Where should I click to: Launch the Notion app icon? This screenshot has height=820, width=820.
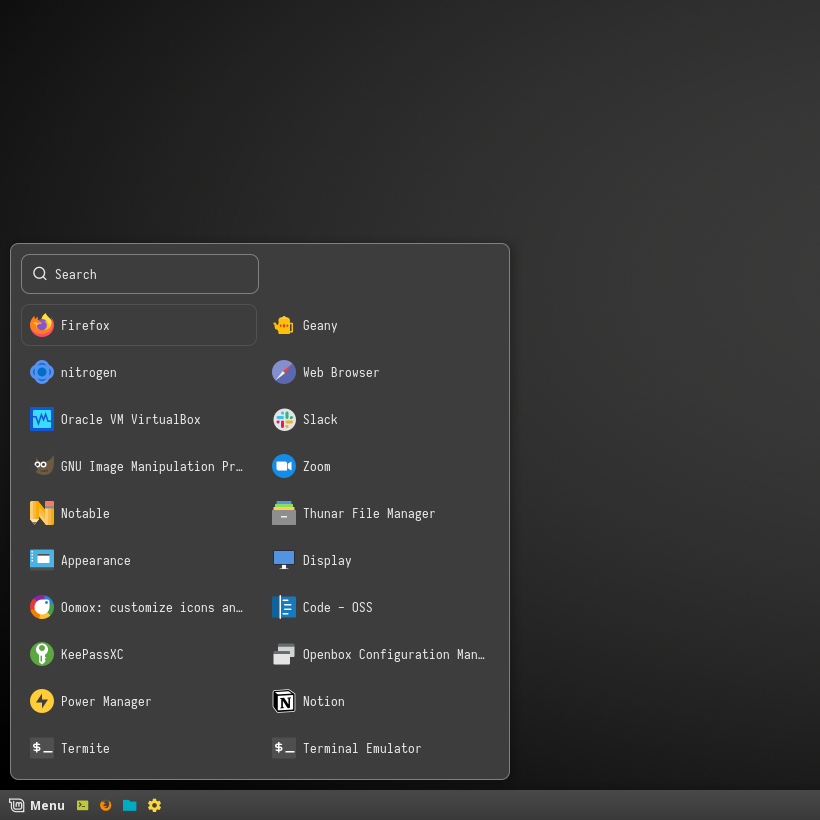(284, 701)
